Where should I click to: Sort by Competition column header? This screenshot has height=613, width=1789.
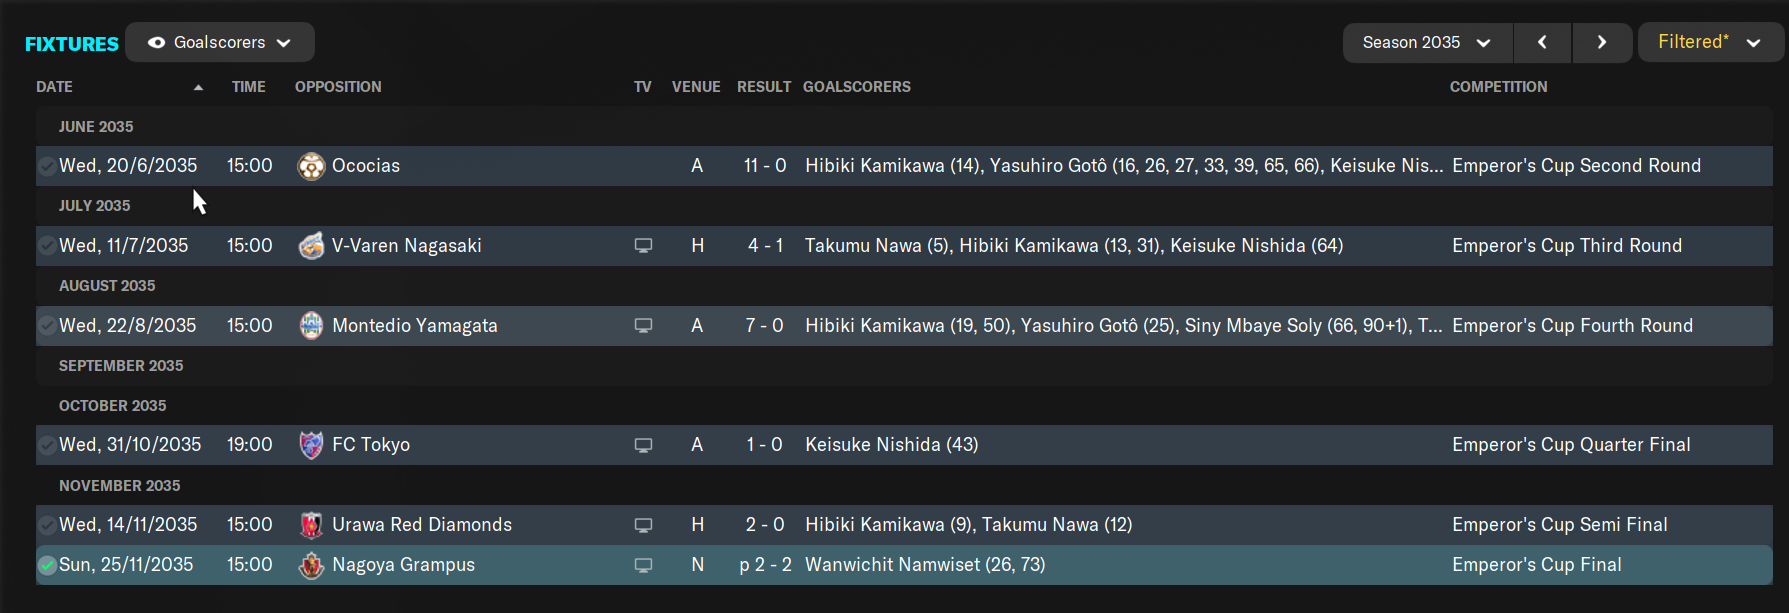click(x=1498, y=87)
